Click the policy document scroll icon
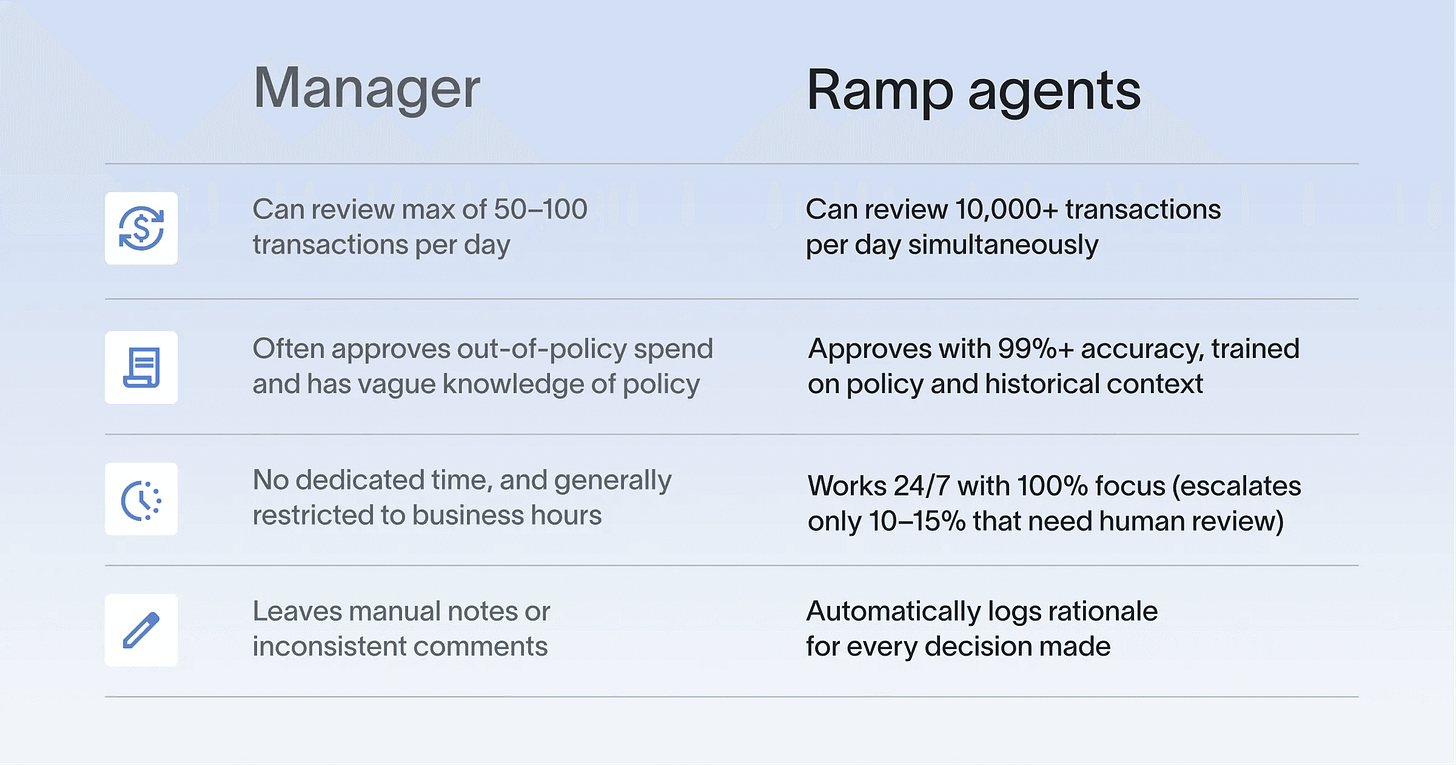This screenshot has height=765, width=1456. [x=141, y=367]
